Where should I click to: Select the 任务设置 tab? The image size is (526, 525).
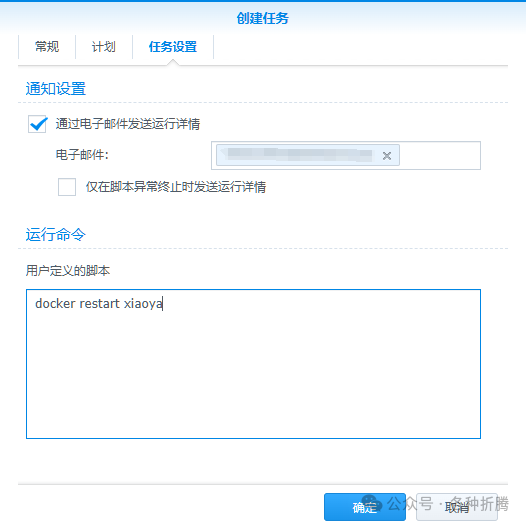pos(173,47)
